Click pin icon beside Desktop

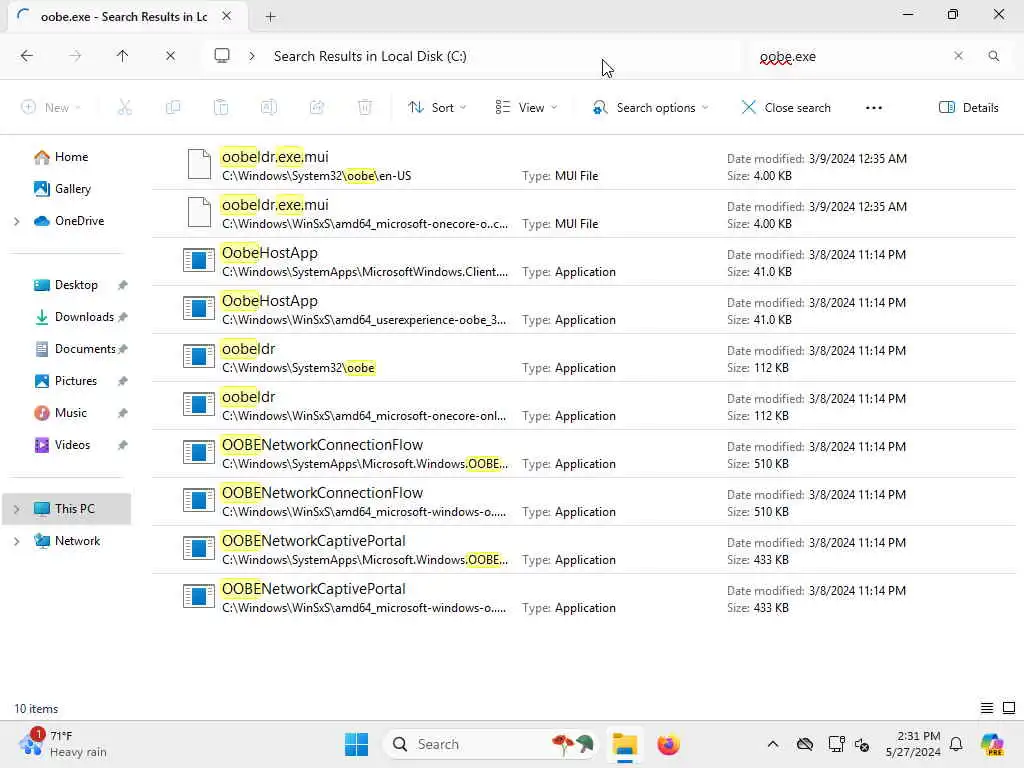click(x=122, y=285)
